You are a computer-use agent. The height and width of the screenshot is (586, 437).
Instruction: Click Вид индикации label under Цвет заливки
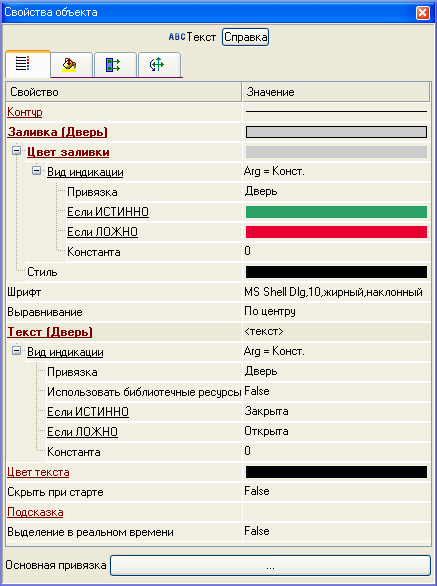pyautogui.click(x=85, y=172)
